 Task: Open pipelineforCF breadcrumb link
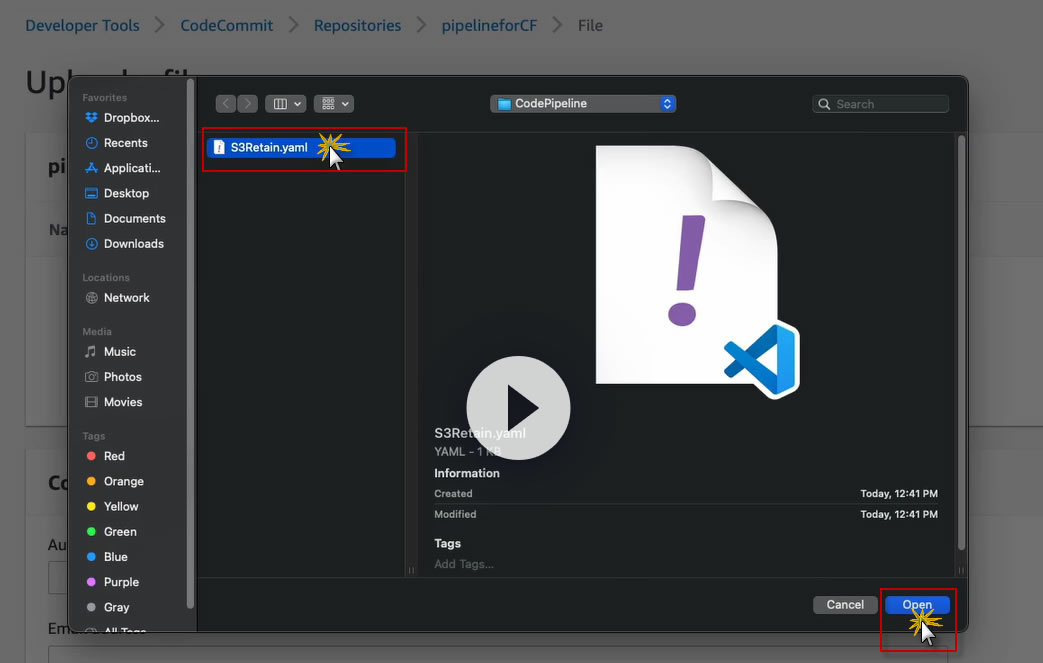click(489, 25)
